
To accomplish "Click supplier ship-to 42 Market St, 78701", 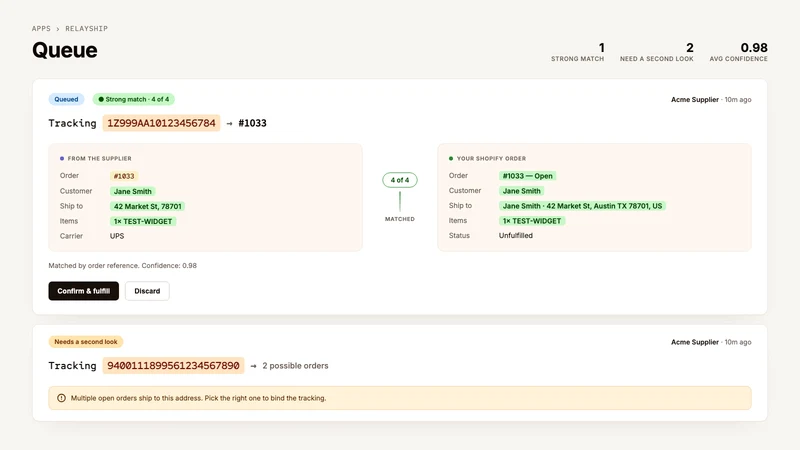I will coord(147,206).
